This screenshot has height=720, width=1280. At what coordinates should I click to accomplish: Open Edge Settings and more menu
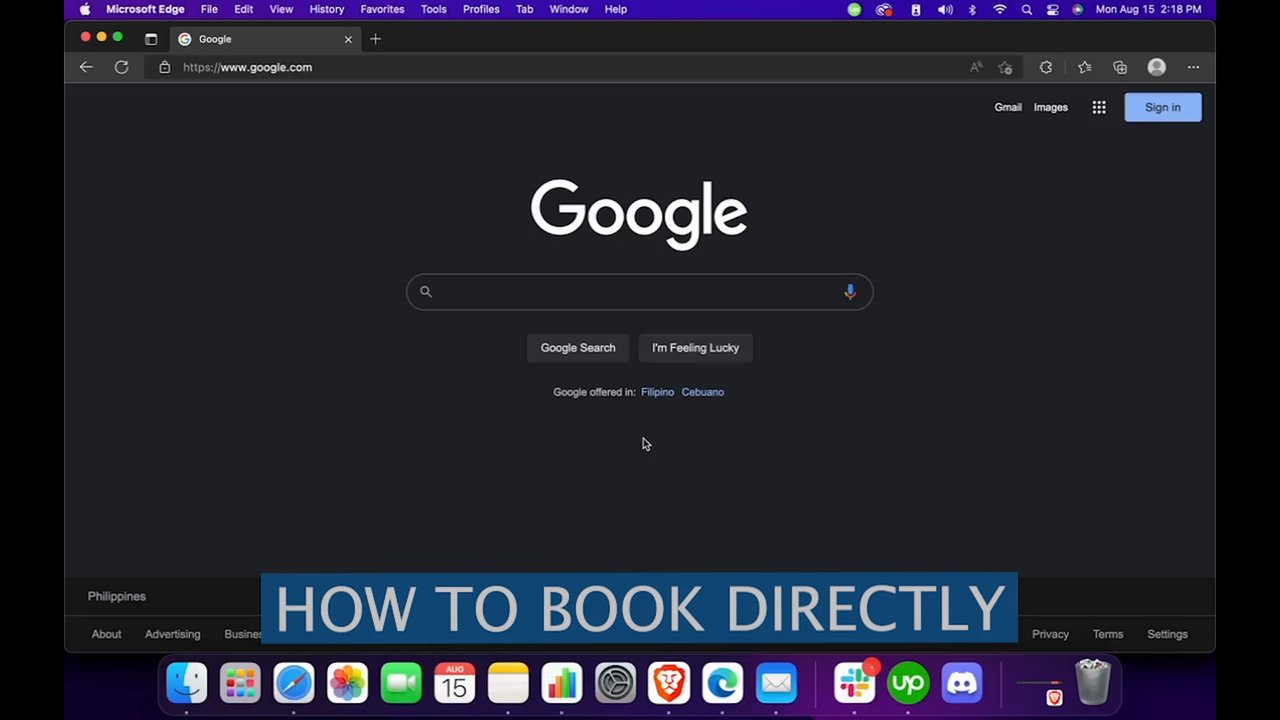(x=1193, y=67)
